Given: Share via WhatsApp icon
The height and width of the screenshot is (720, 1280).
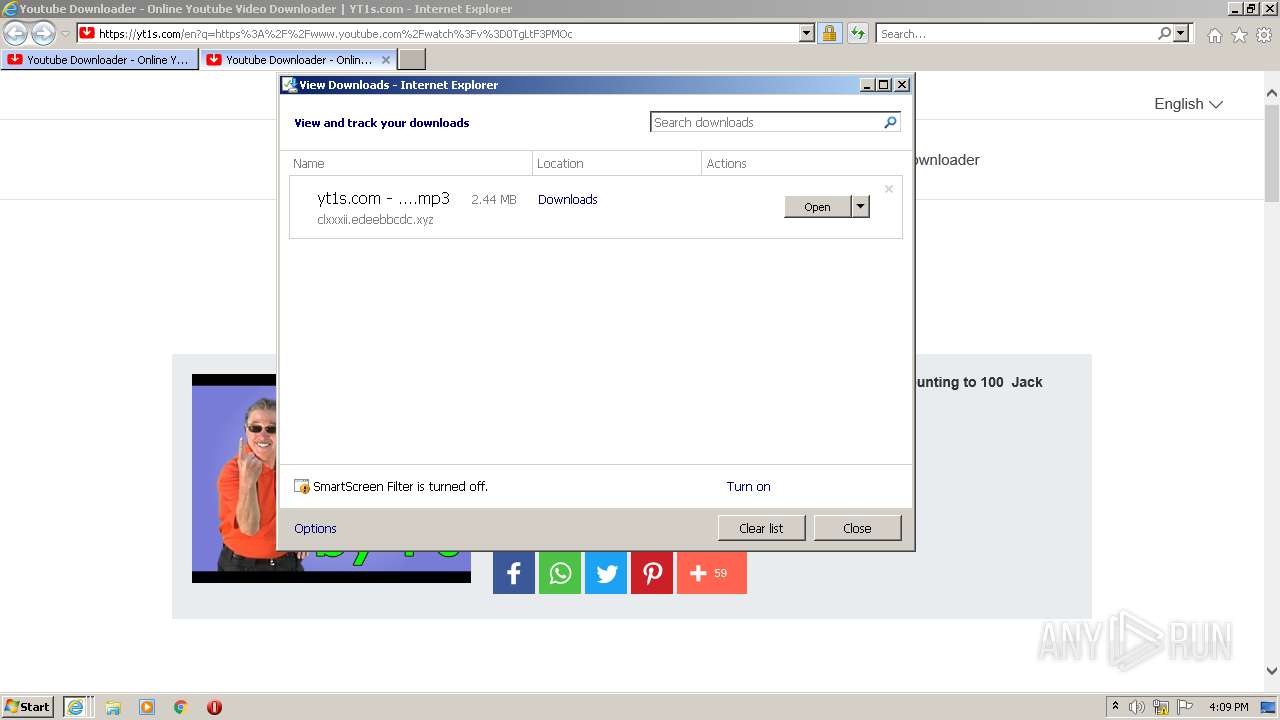Looking at the screenshot, I should (x=560, y=573).
